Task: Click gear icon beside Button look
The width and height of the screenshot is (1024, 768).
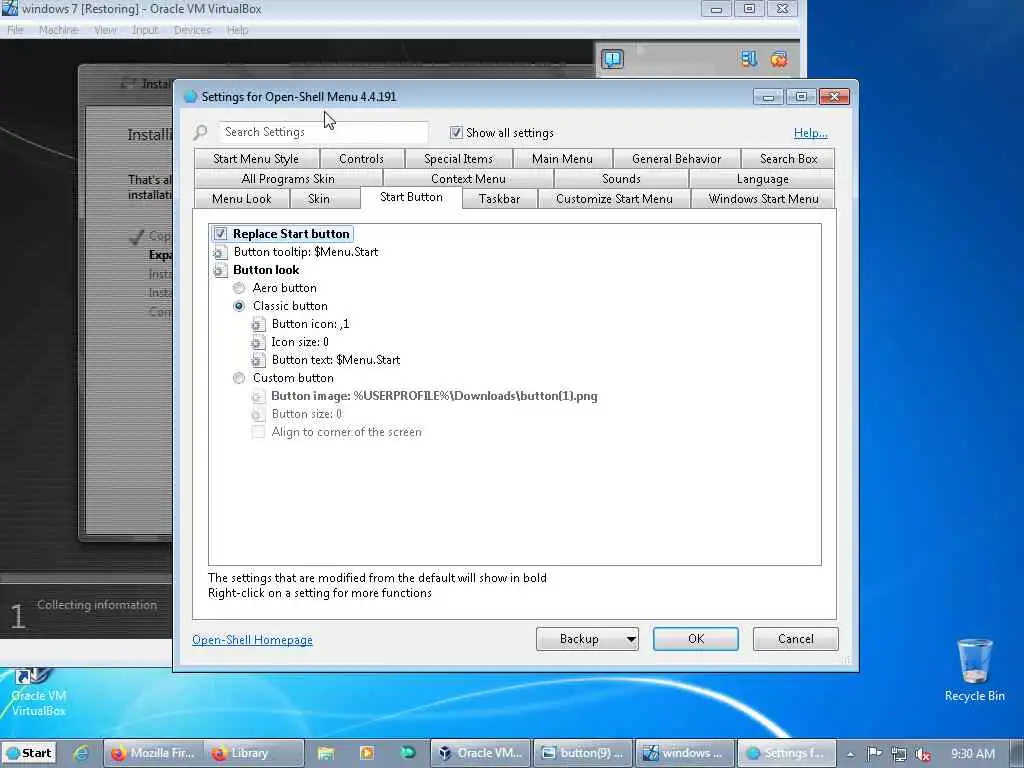Action: 220,270
